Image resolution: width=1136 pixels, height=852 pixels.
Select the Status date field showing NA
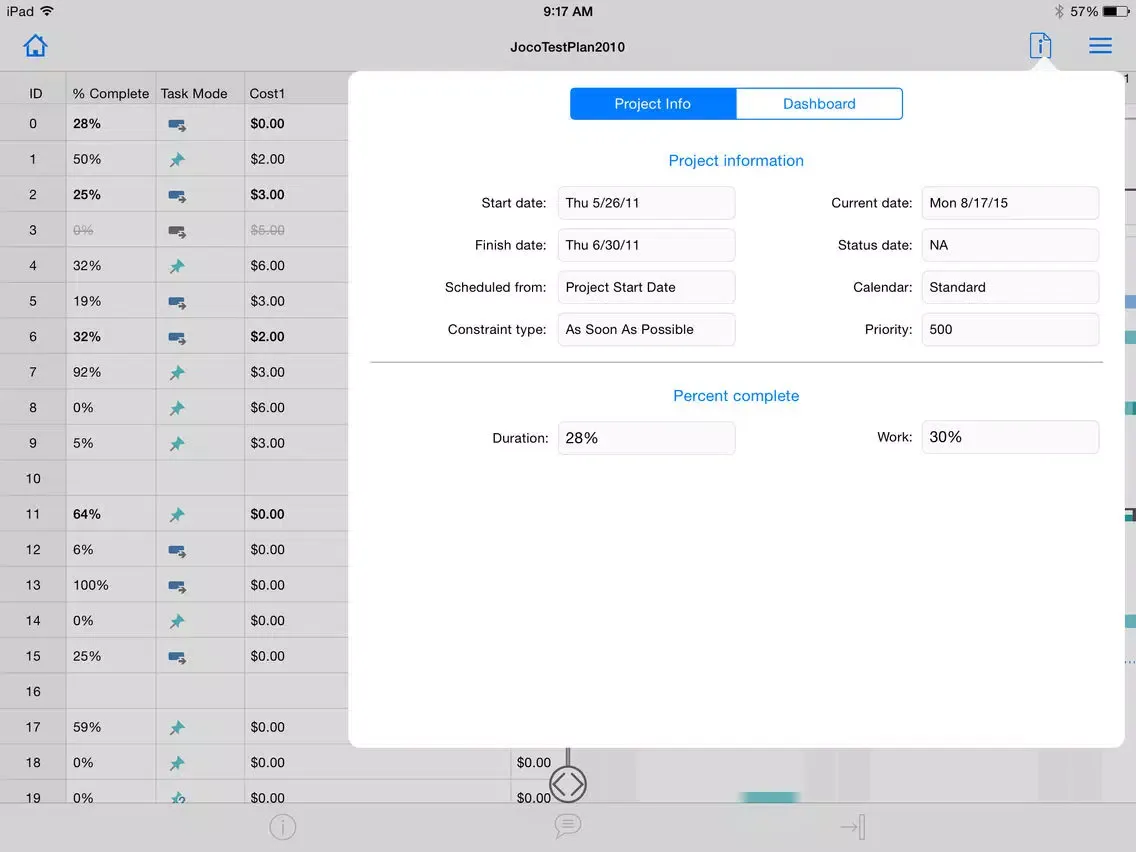point(1010,245)
